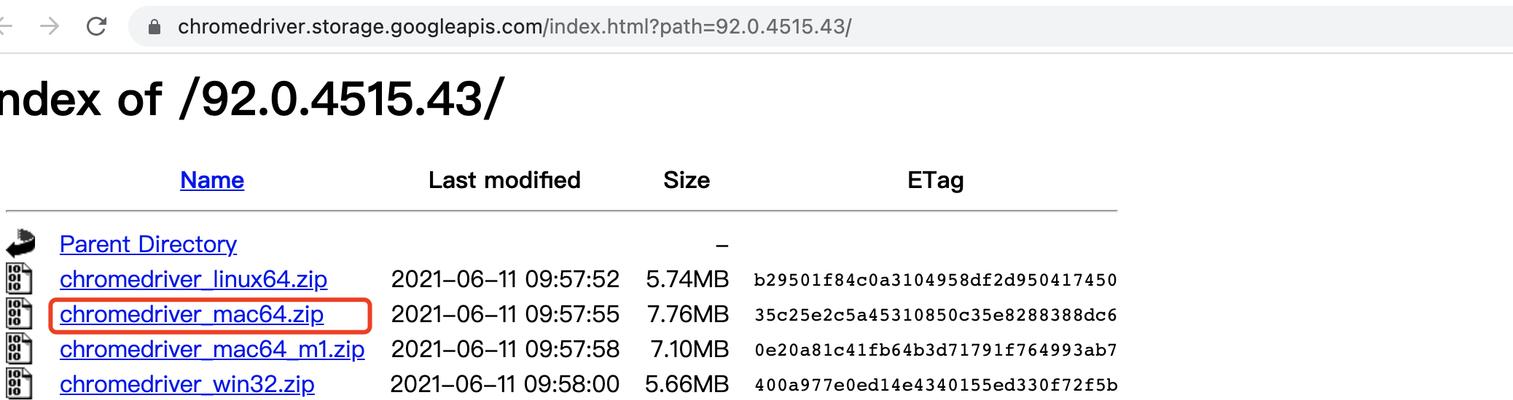Click the Index of /92.0.4515.43/ heading
Viewport: 1513px width, 400px height.
pos(250,99)
